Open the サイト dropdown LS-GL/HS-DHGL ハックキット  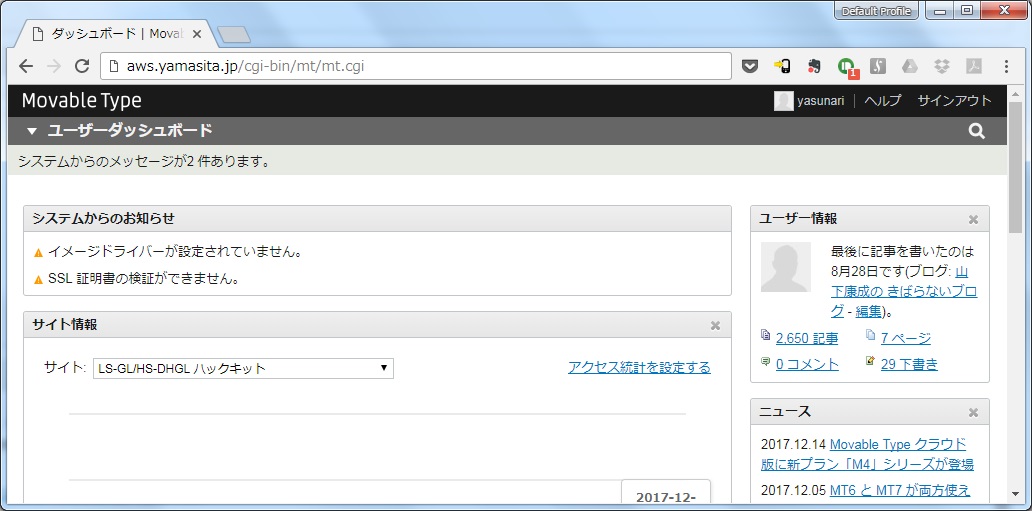click(x=244, y=369)
